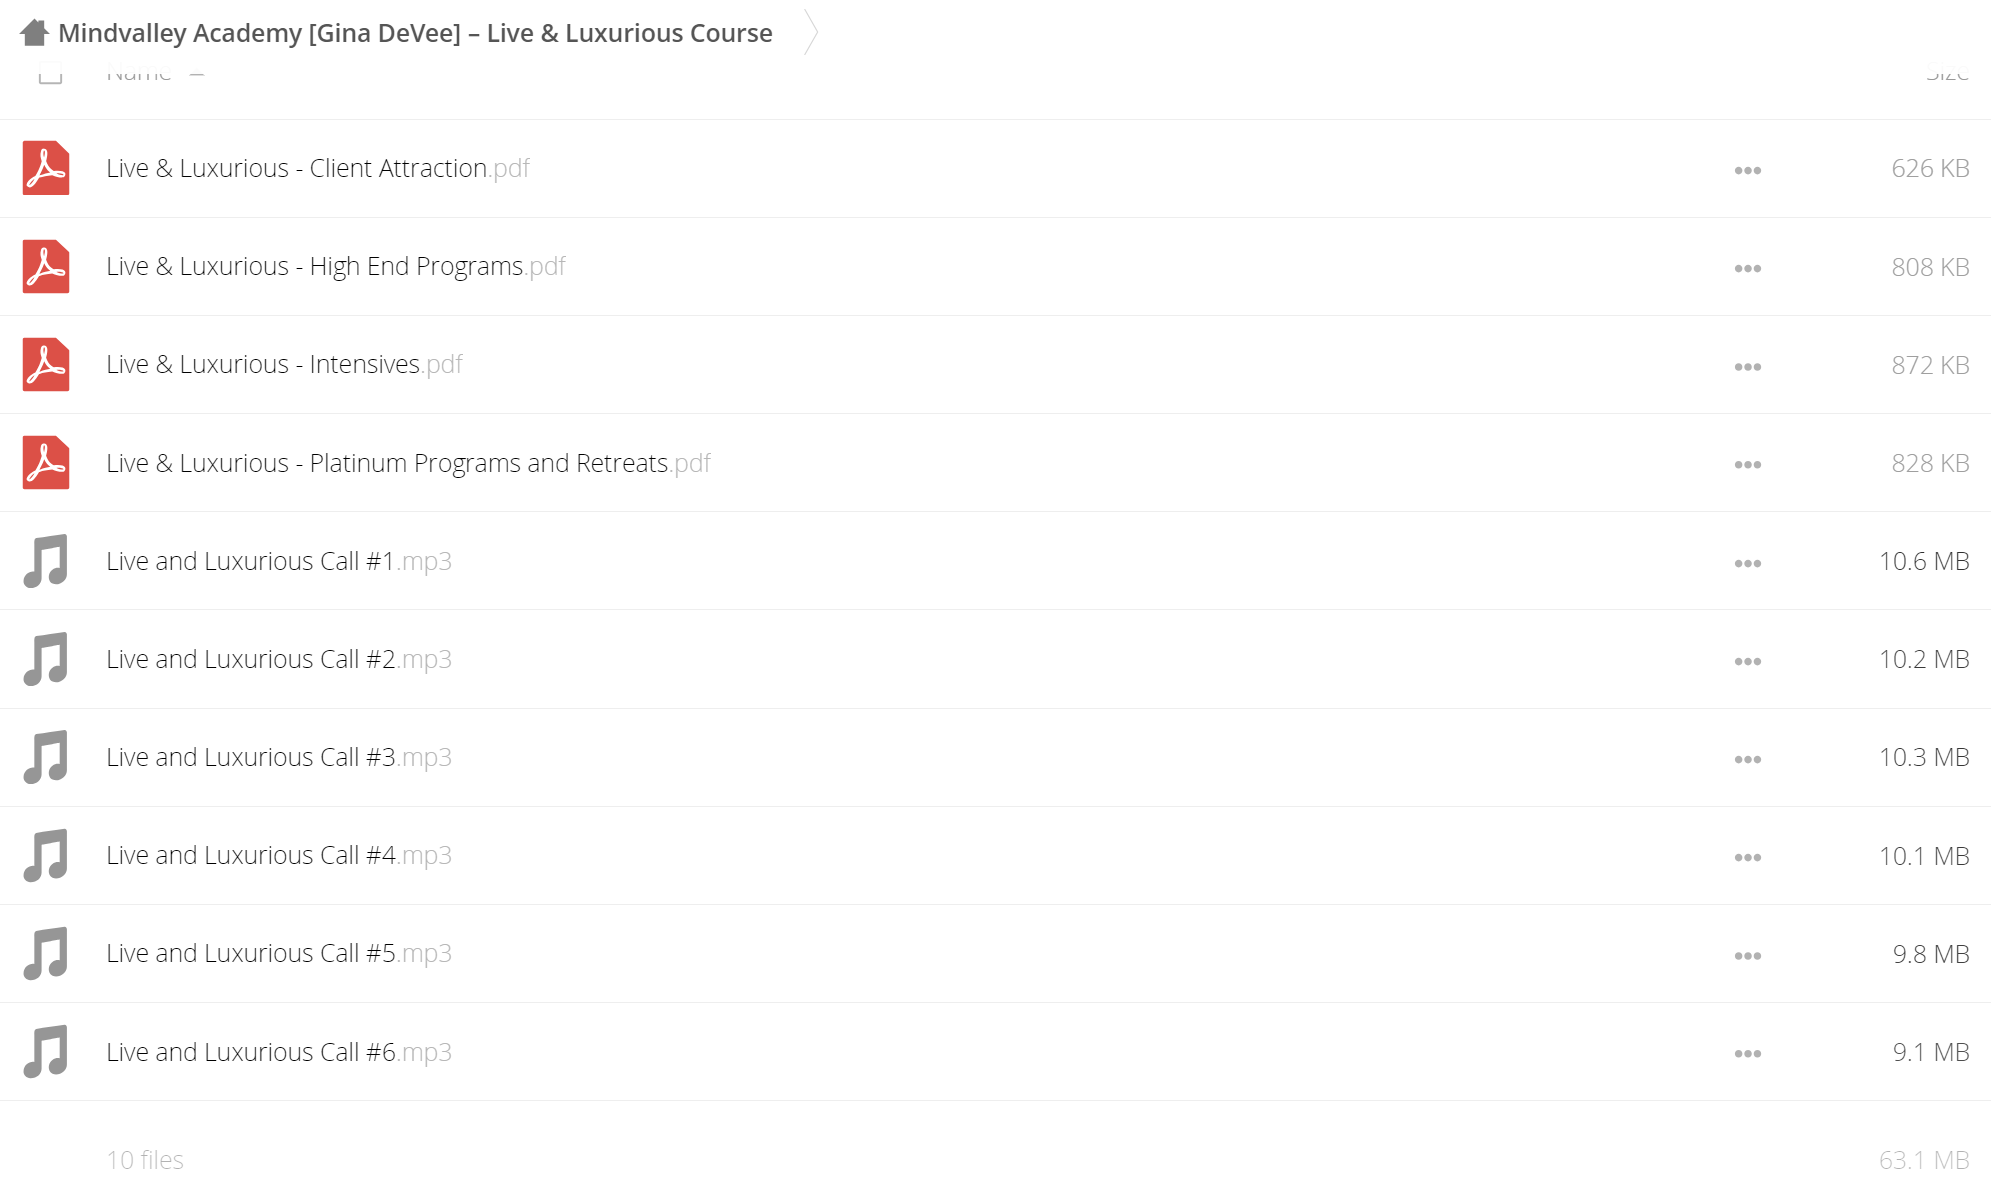Click PDF icon for Intensives file
Screen dimensions: 1991x1180
[x=46, y=364]
